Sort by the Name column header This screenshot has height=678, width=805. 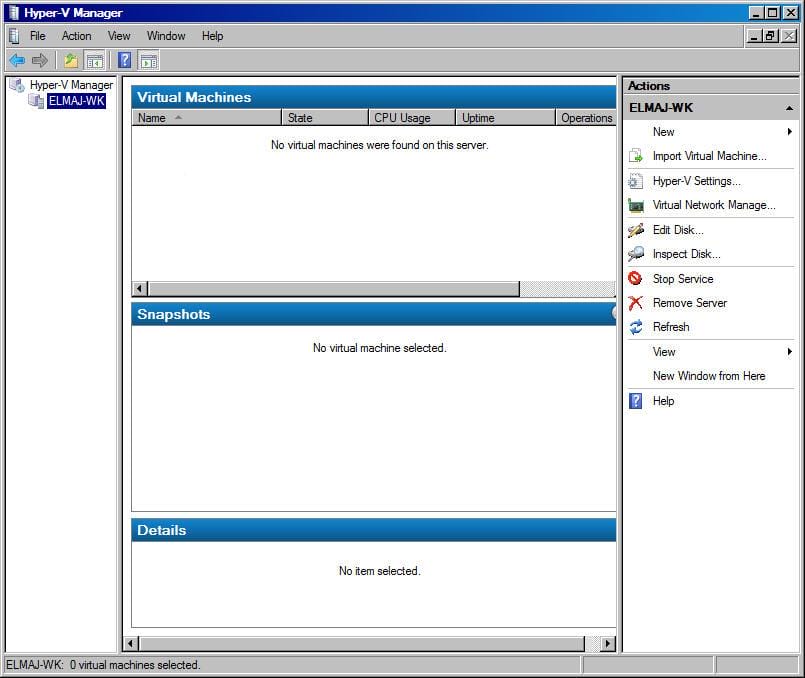pos(206,118)
